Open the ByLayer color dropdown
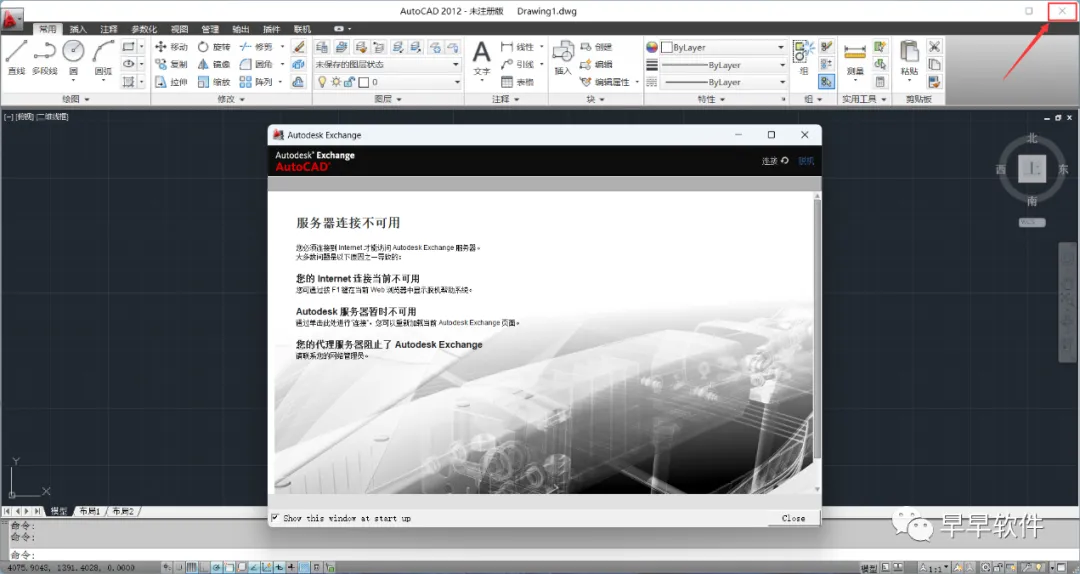The height and width of the screenshot is (574, 1080). [723, 47]
